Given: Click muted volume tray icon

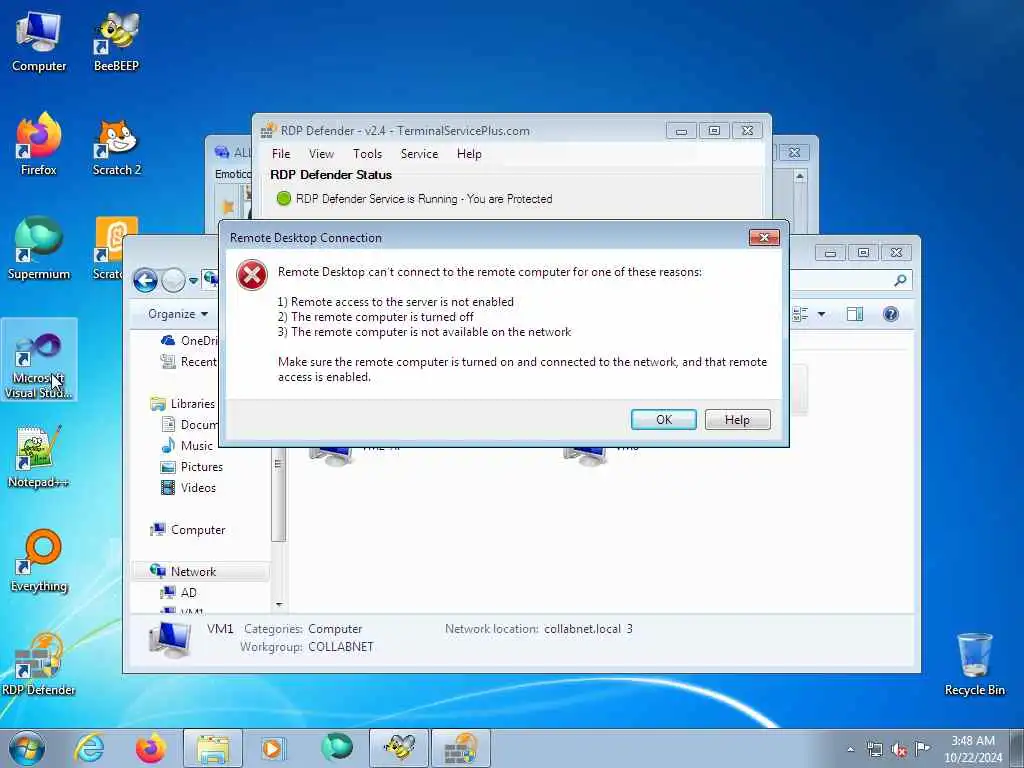Looking at the screenshot, I should tap(899, 750).
